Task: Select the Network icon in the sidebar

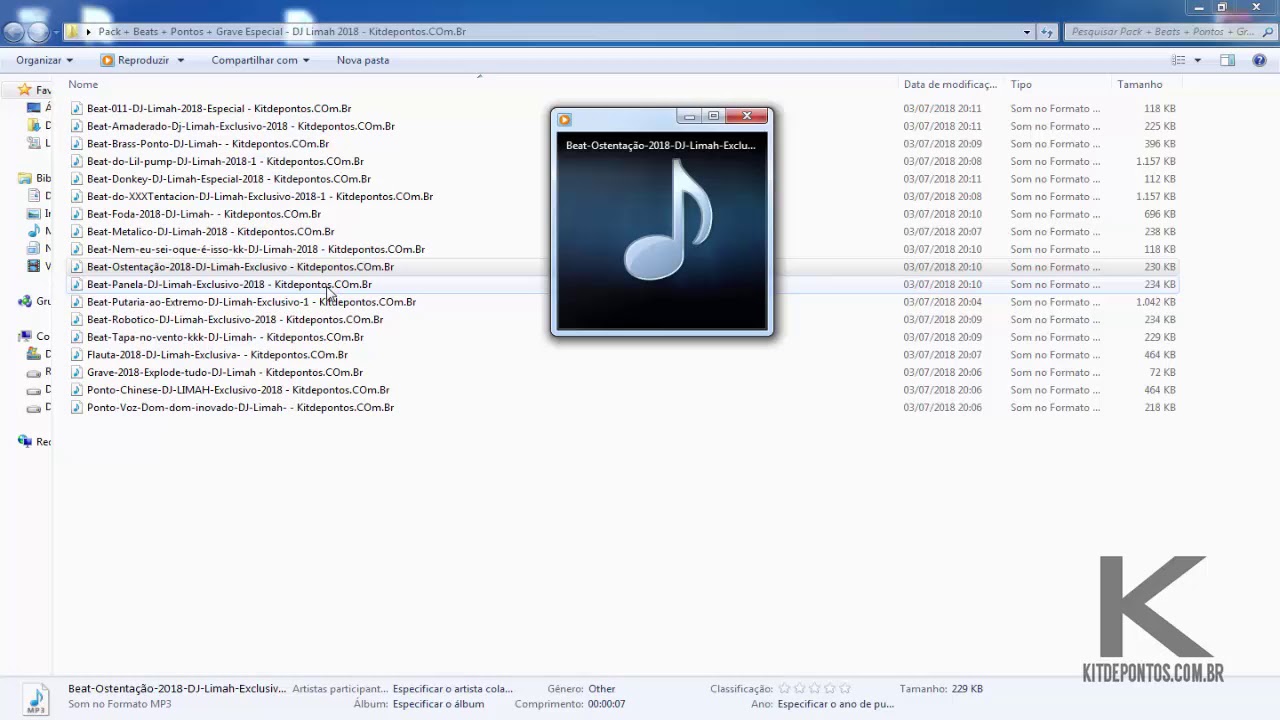Action: (25, 441)
